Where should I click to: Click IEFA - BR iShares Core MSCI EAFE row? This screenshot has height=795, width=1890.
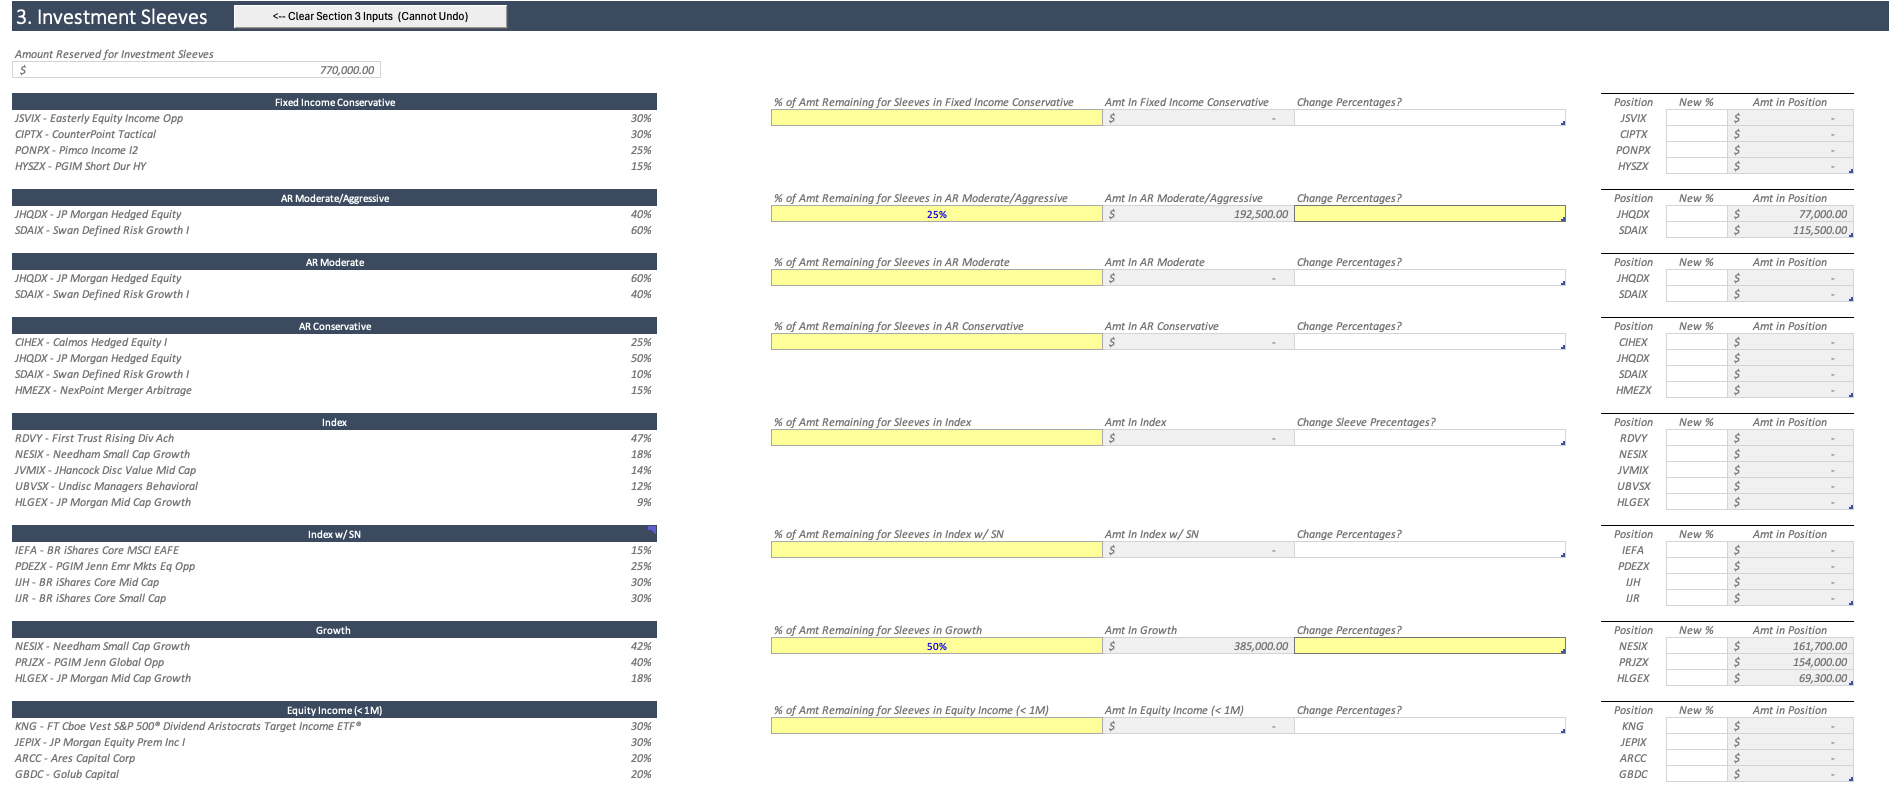tap(334, 550)
